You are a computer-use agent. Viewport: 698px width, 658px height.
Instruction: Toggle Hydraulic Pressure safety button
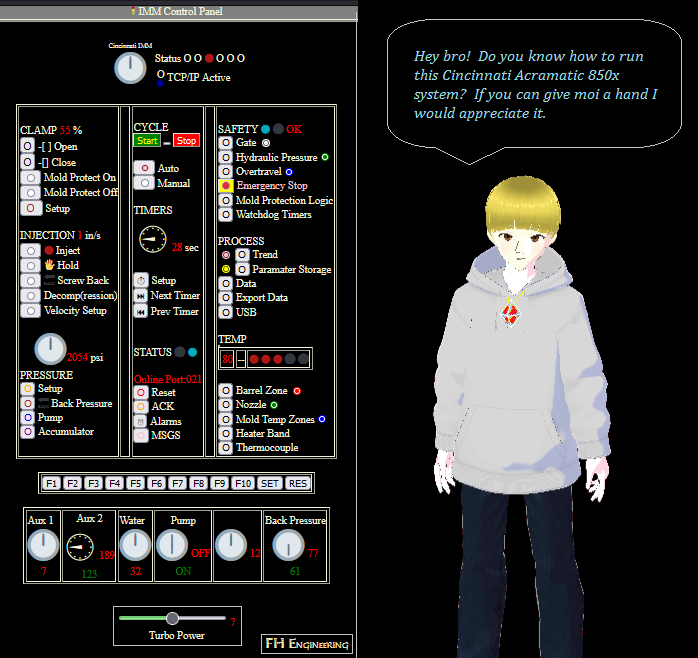click(226, 157)
